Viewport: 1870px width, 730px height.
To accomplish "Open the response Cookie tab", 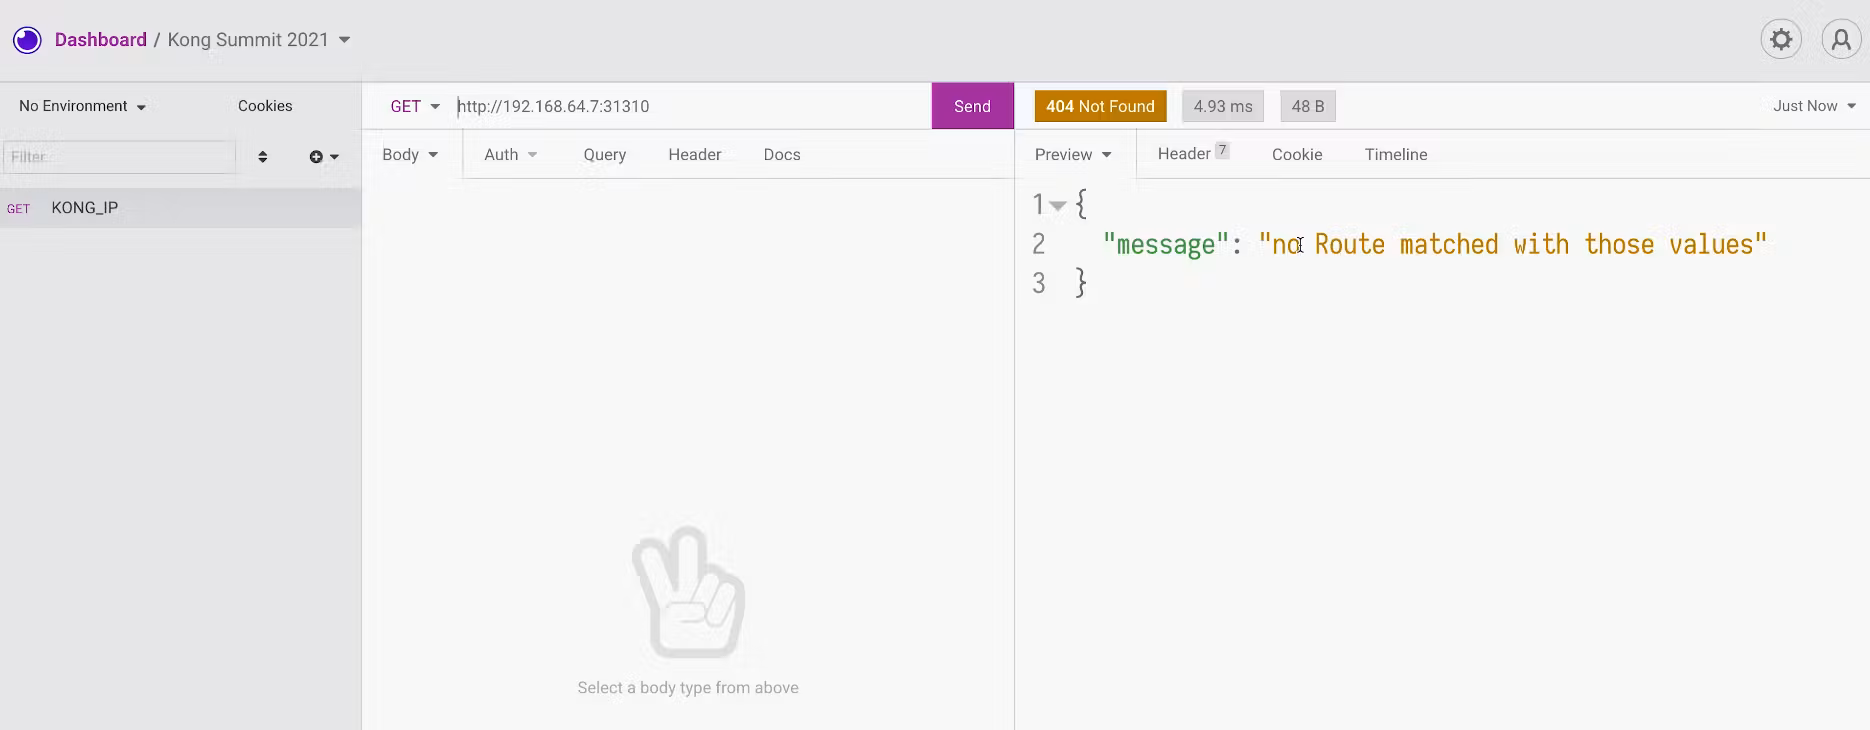I will (1296, 155).
